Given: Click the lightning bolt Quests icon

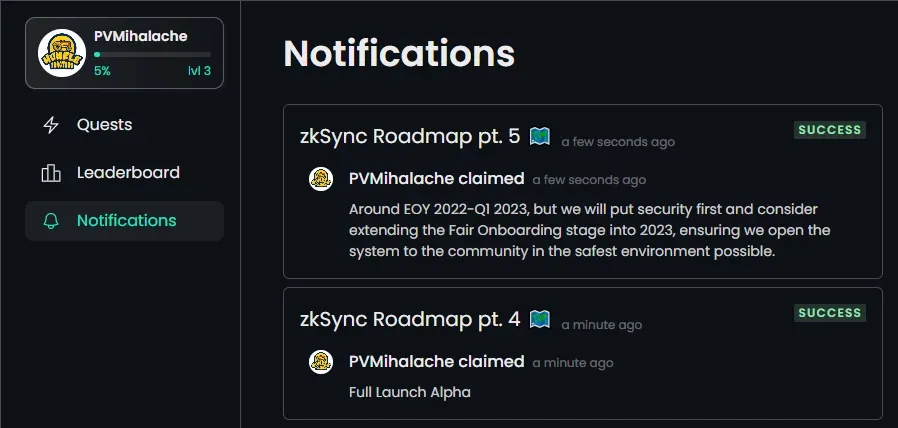Looking at the screenshot, I should click(51, 125).
